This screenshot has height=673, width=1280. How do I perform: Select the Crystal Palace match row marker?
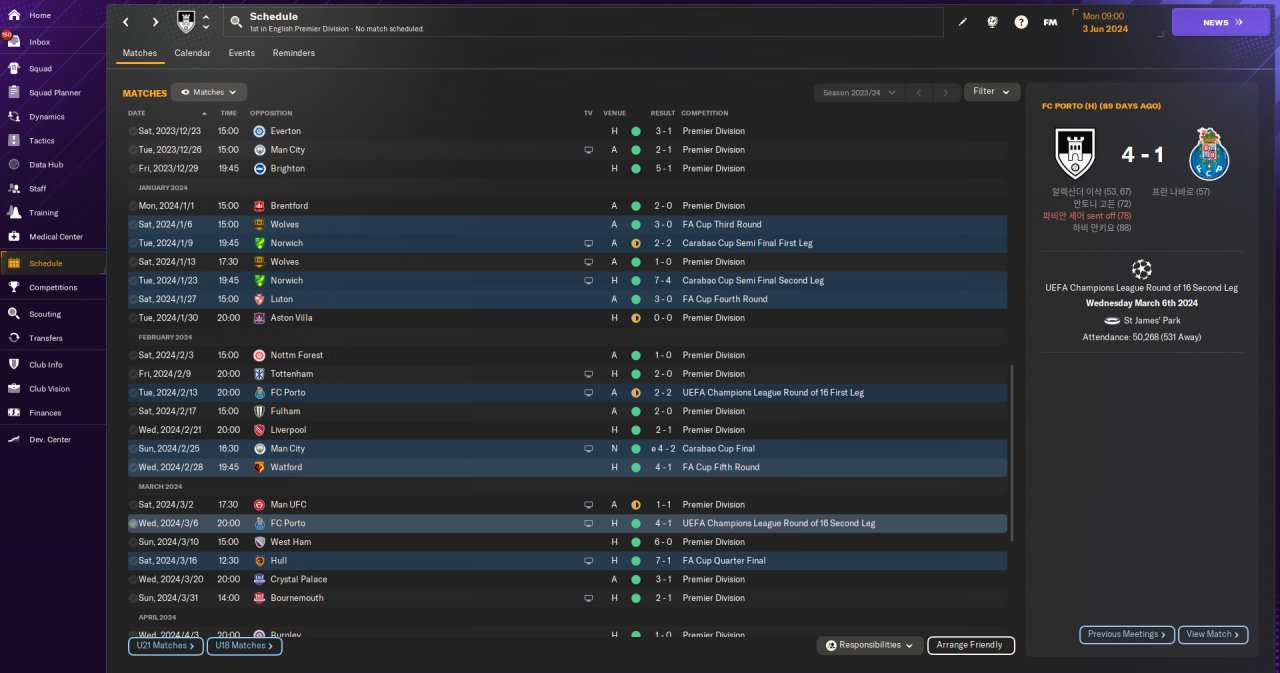pyautogui.click(x=133, y=579)
